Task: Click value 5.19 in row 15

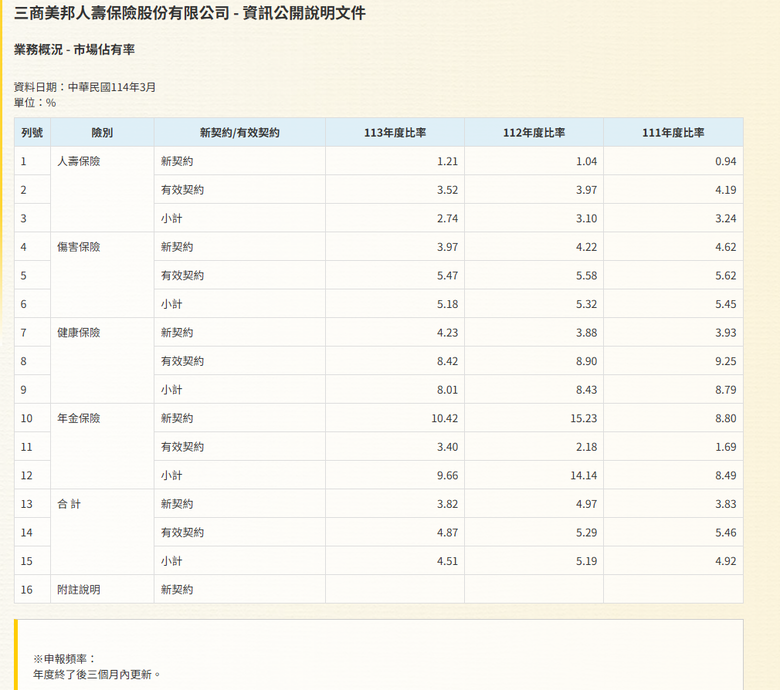Action: click(x=586, y=561)
